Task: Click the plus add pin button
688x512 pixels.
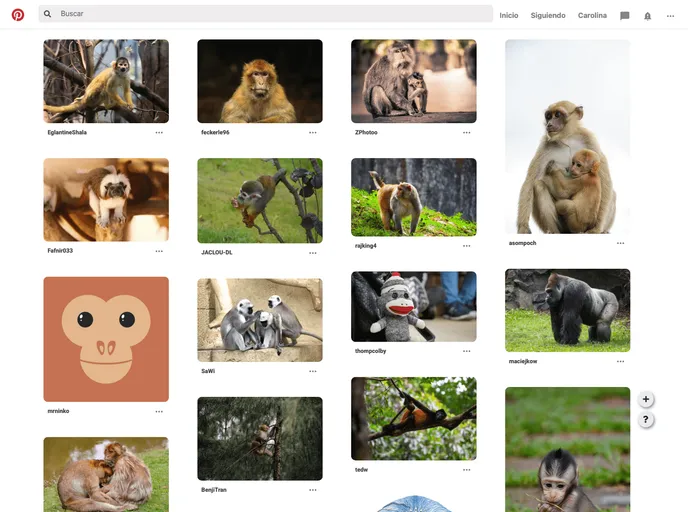Action: pyautogui.click(x=645, y=399)
